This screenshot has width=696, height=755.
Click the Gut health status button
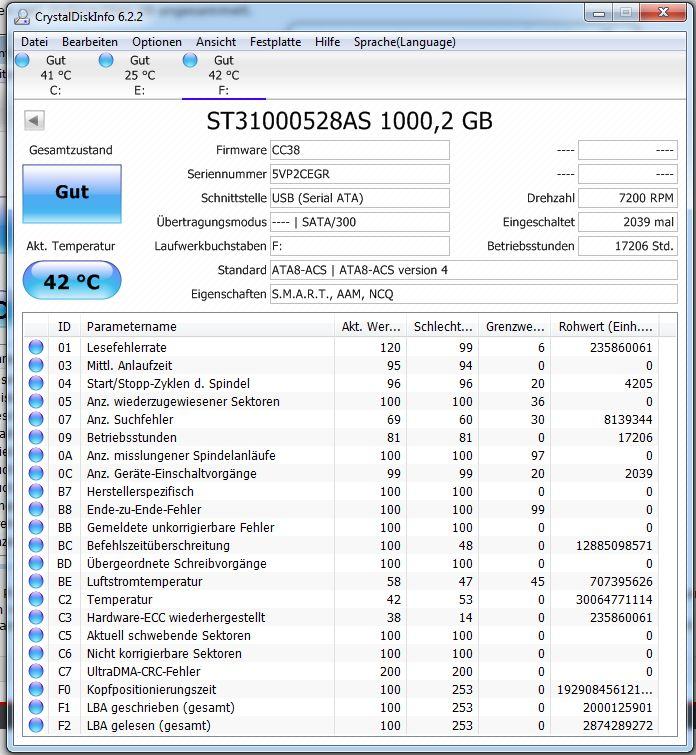tap(72, 194)
